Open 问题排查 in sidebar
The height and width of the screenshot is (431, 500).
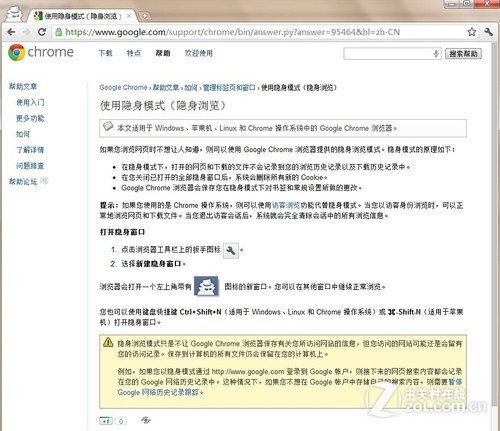(x=30, y=166)
